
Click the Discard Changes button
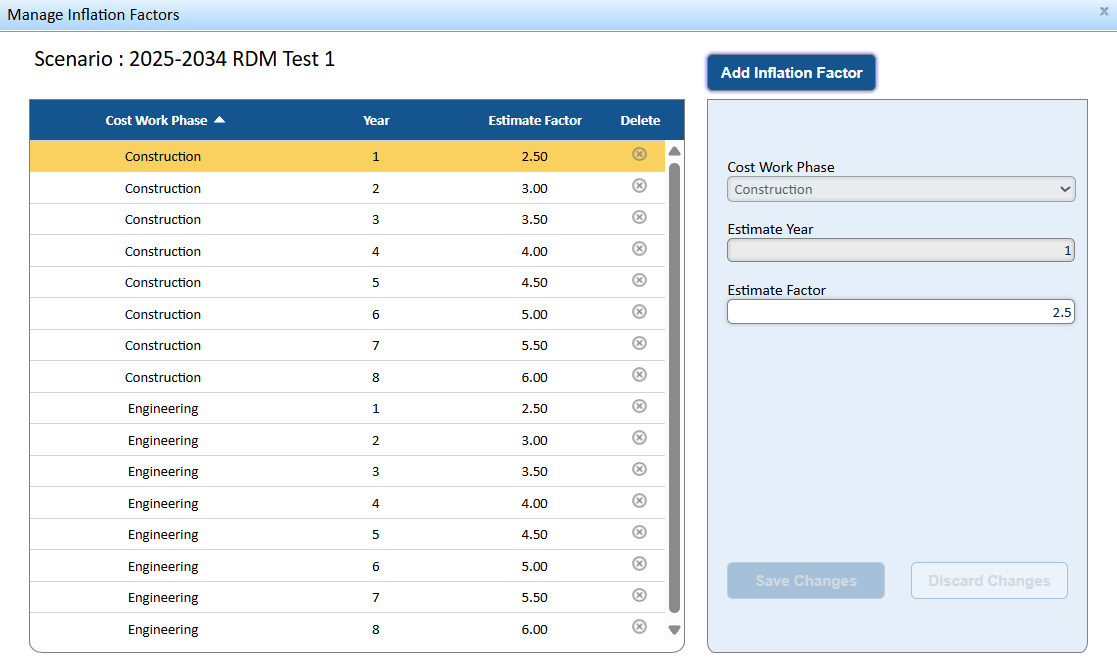(989, 581)
